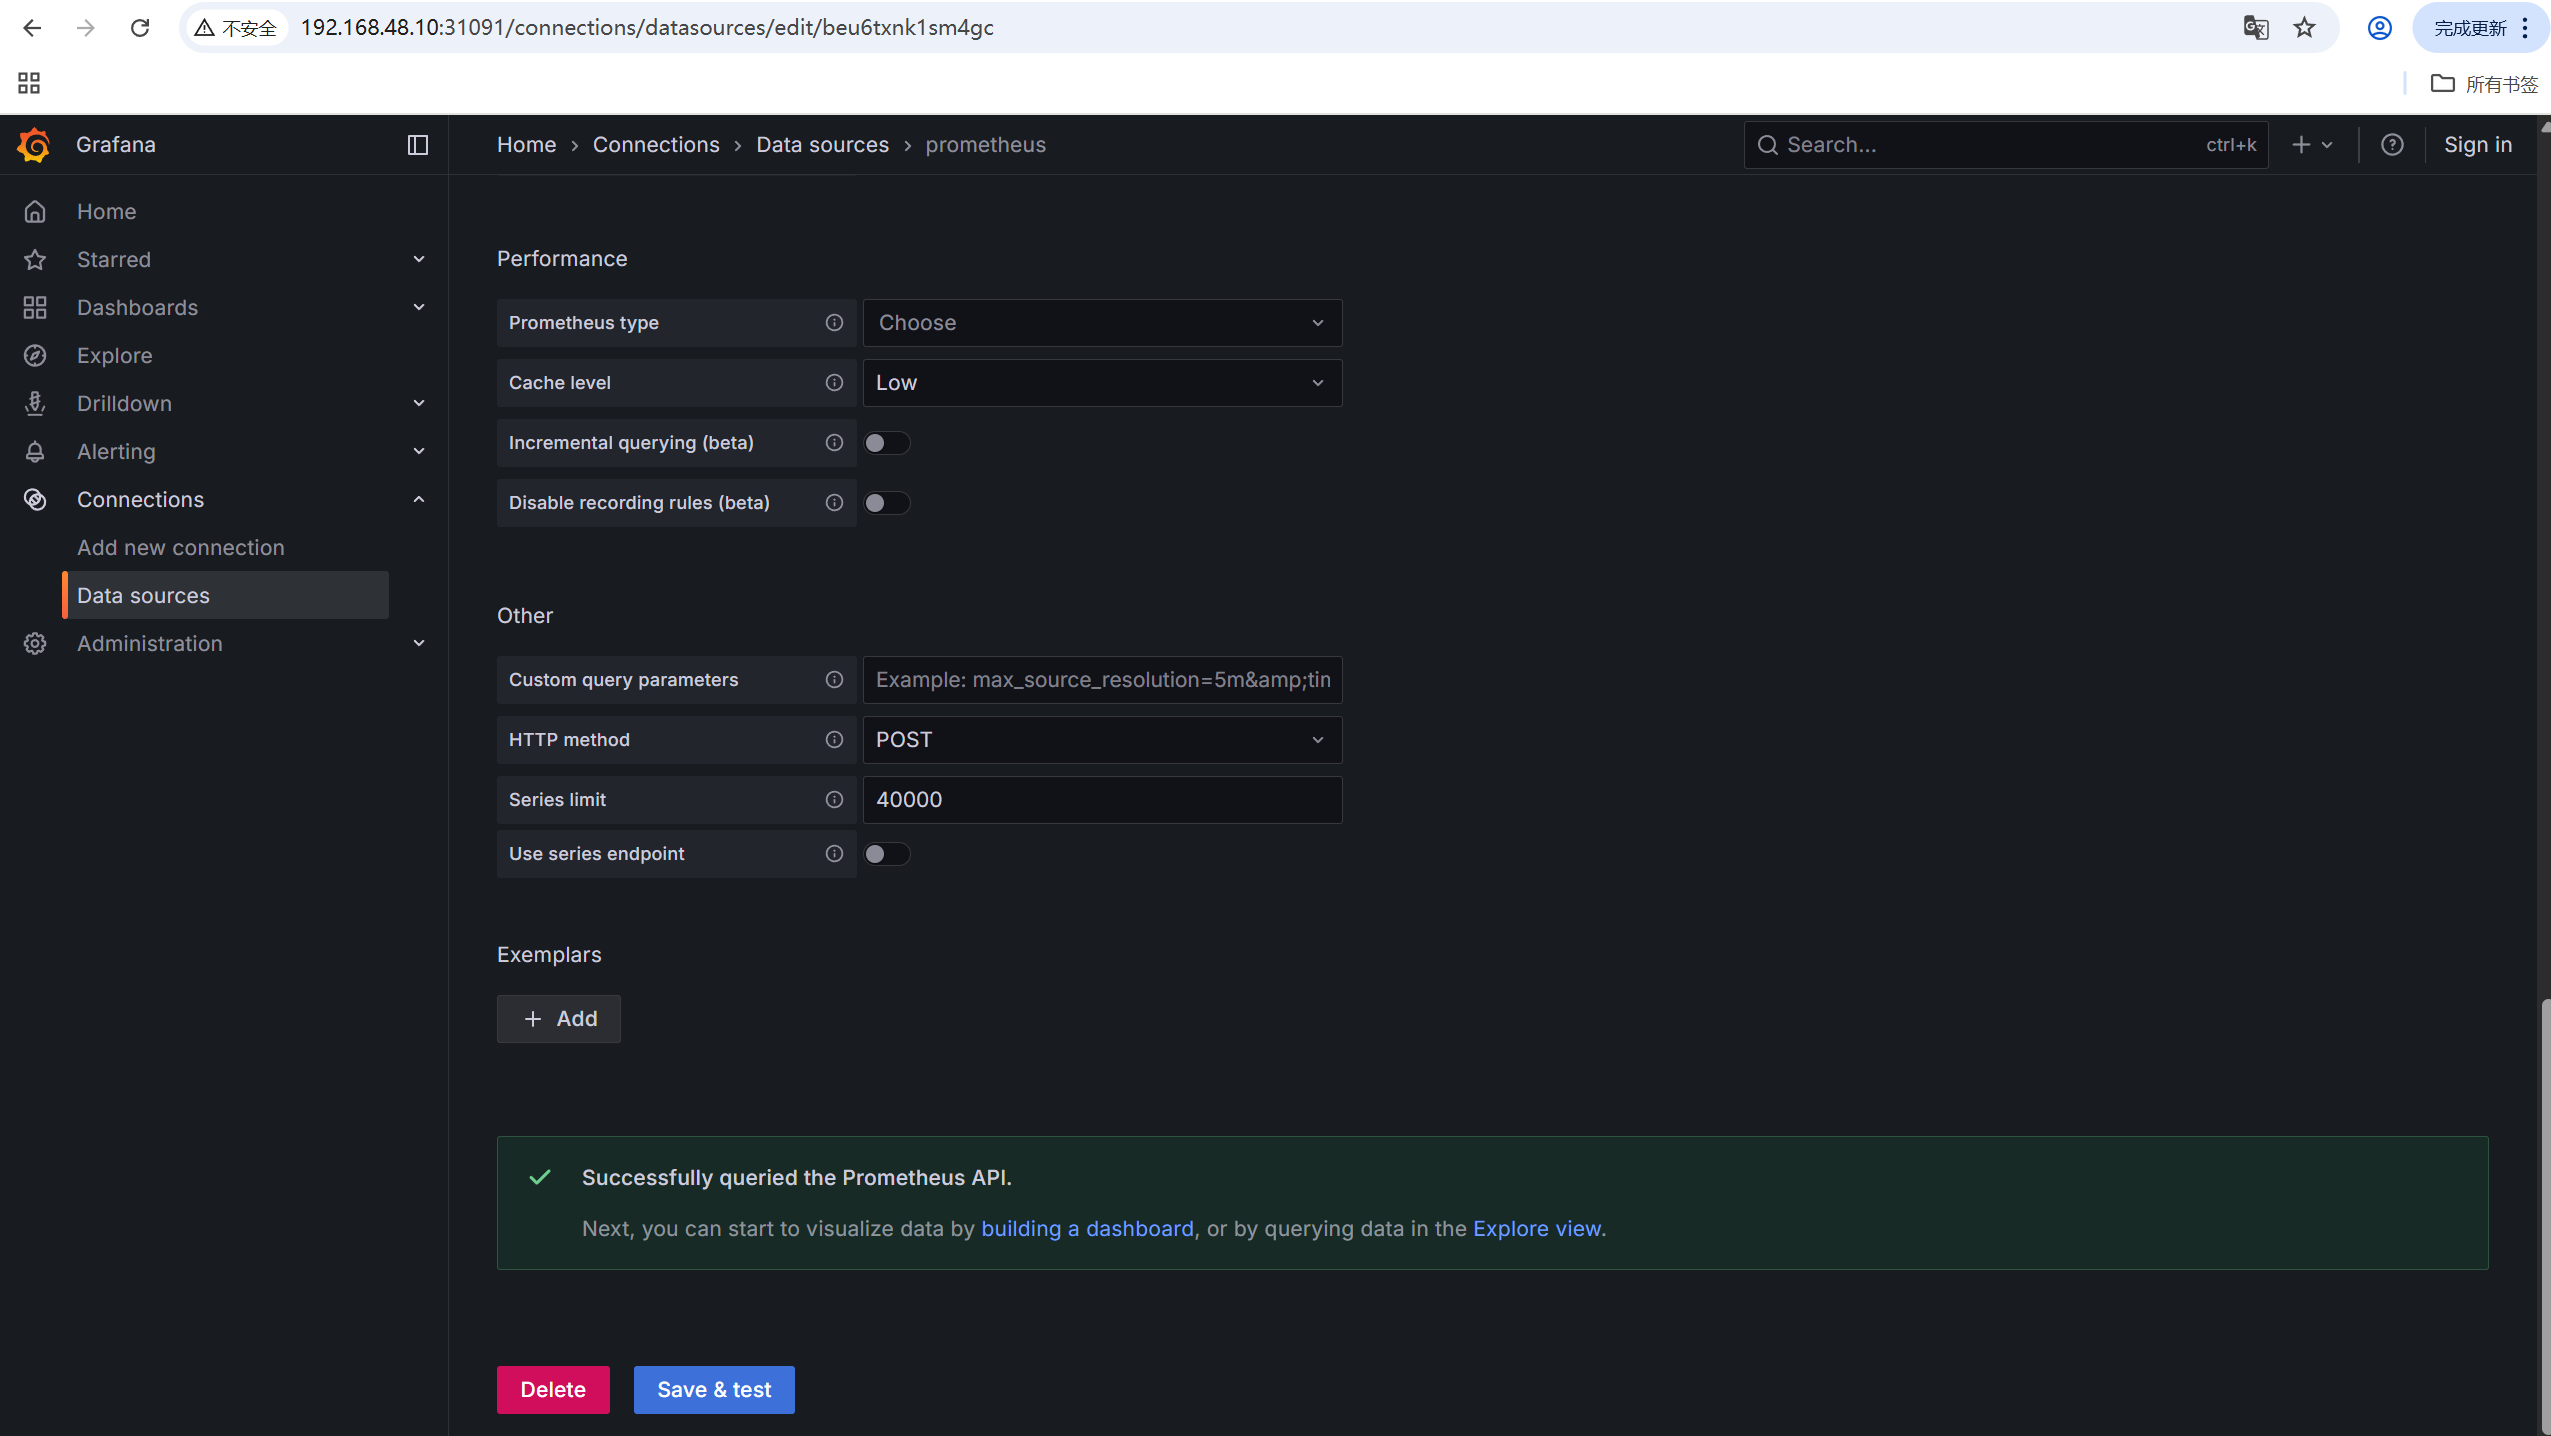Enable Incremental querying (beta) toggle
This screenshot has height=1436, width=2551.
pos(887,443)
